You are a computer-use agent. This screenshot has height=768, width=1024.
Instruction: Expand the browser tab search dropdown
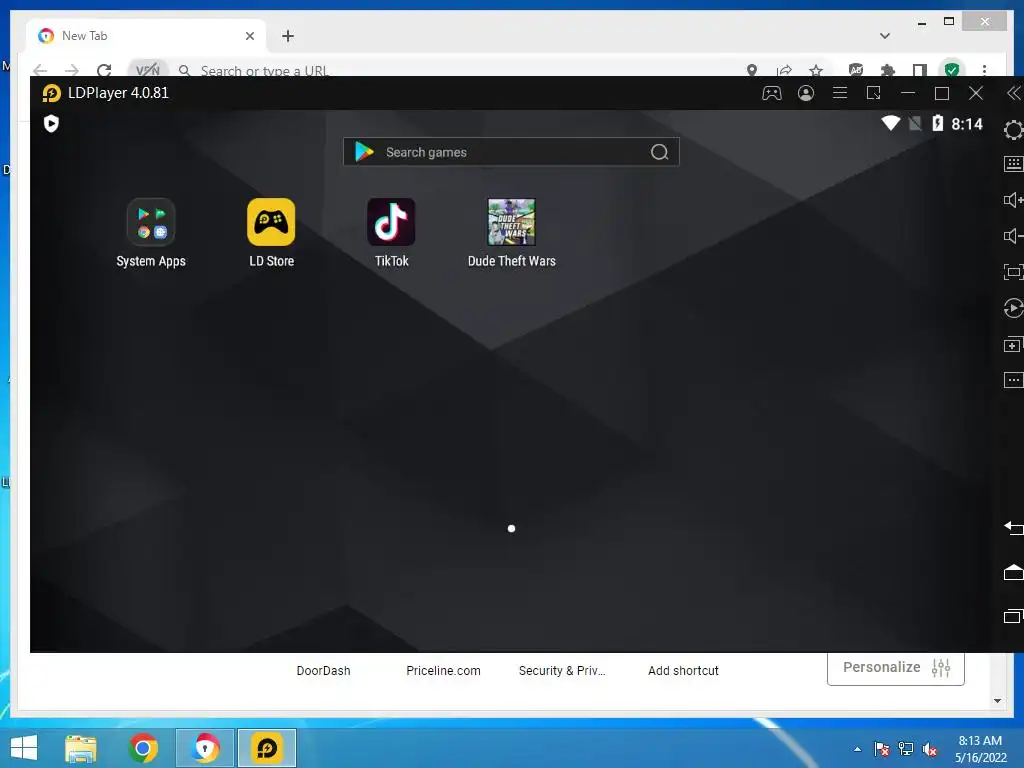tap(885, 36)
